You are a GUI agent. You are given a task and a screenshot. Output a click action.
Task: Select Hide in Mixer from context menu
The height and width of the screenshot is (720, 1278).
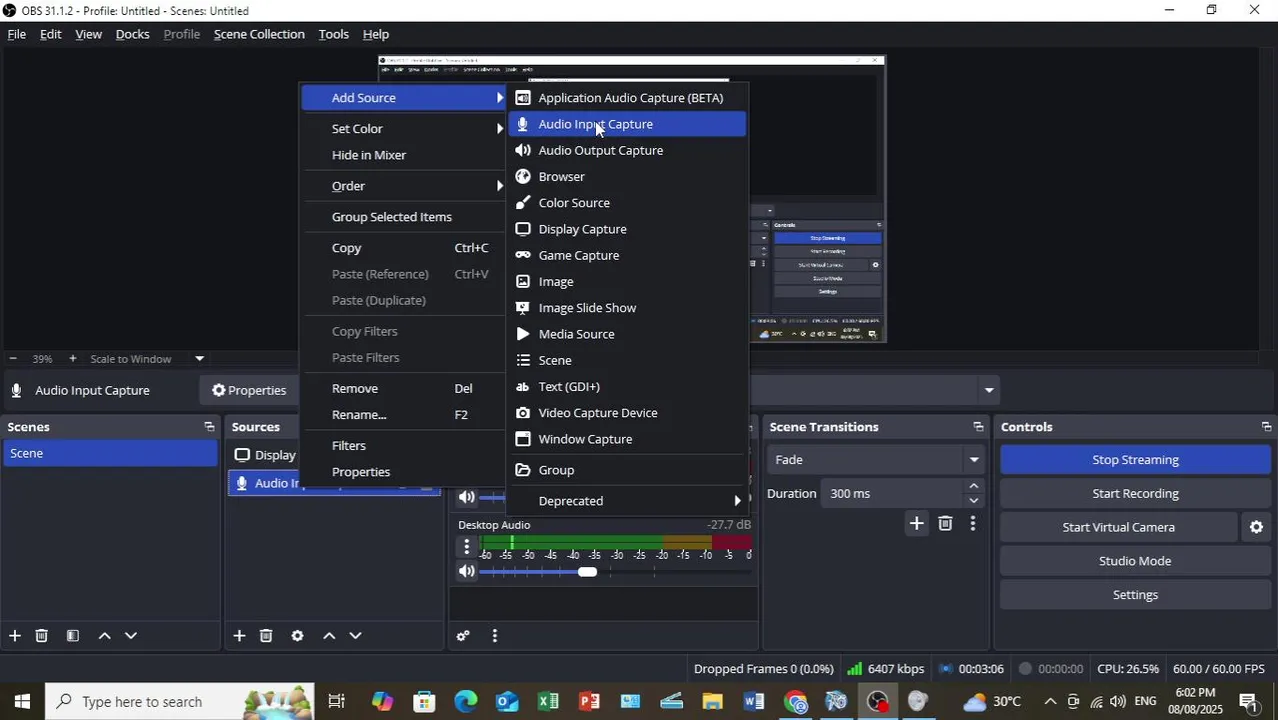[403, 155]
